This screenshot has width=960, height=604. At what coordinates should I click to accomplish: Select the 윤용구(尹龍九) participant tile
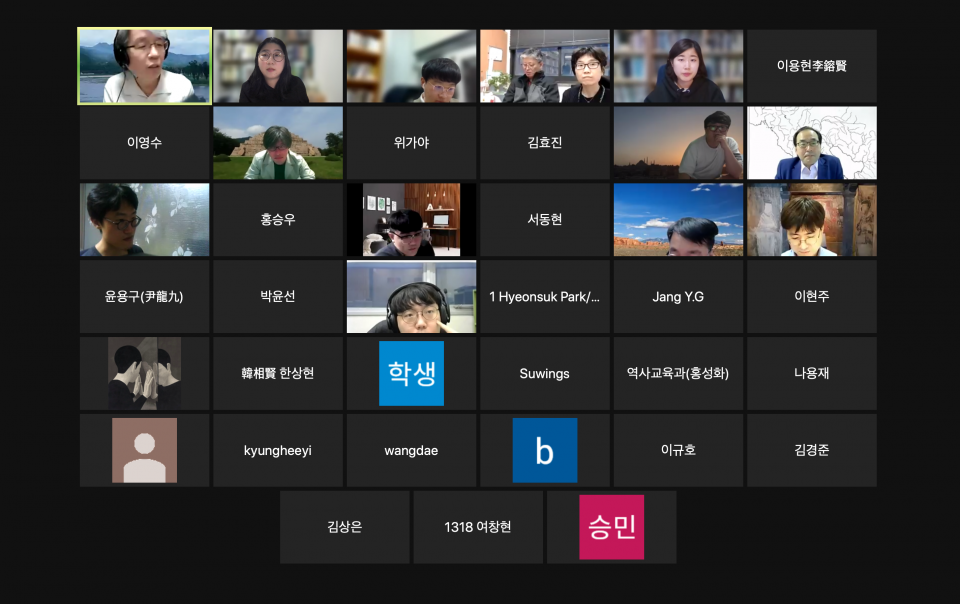[x=144, y=297]
